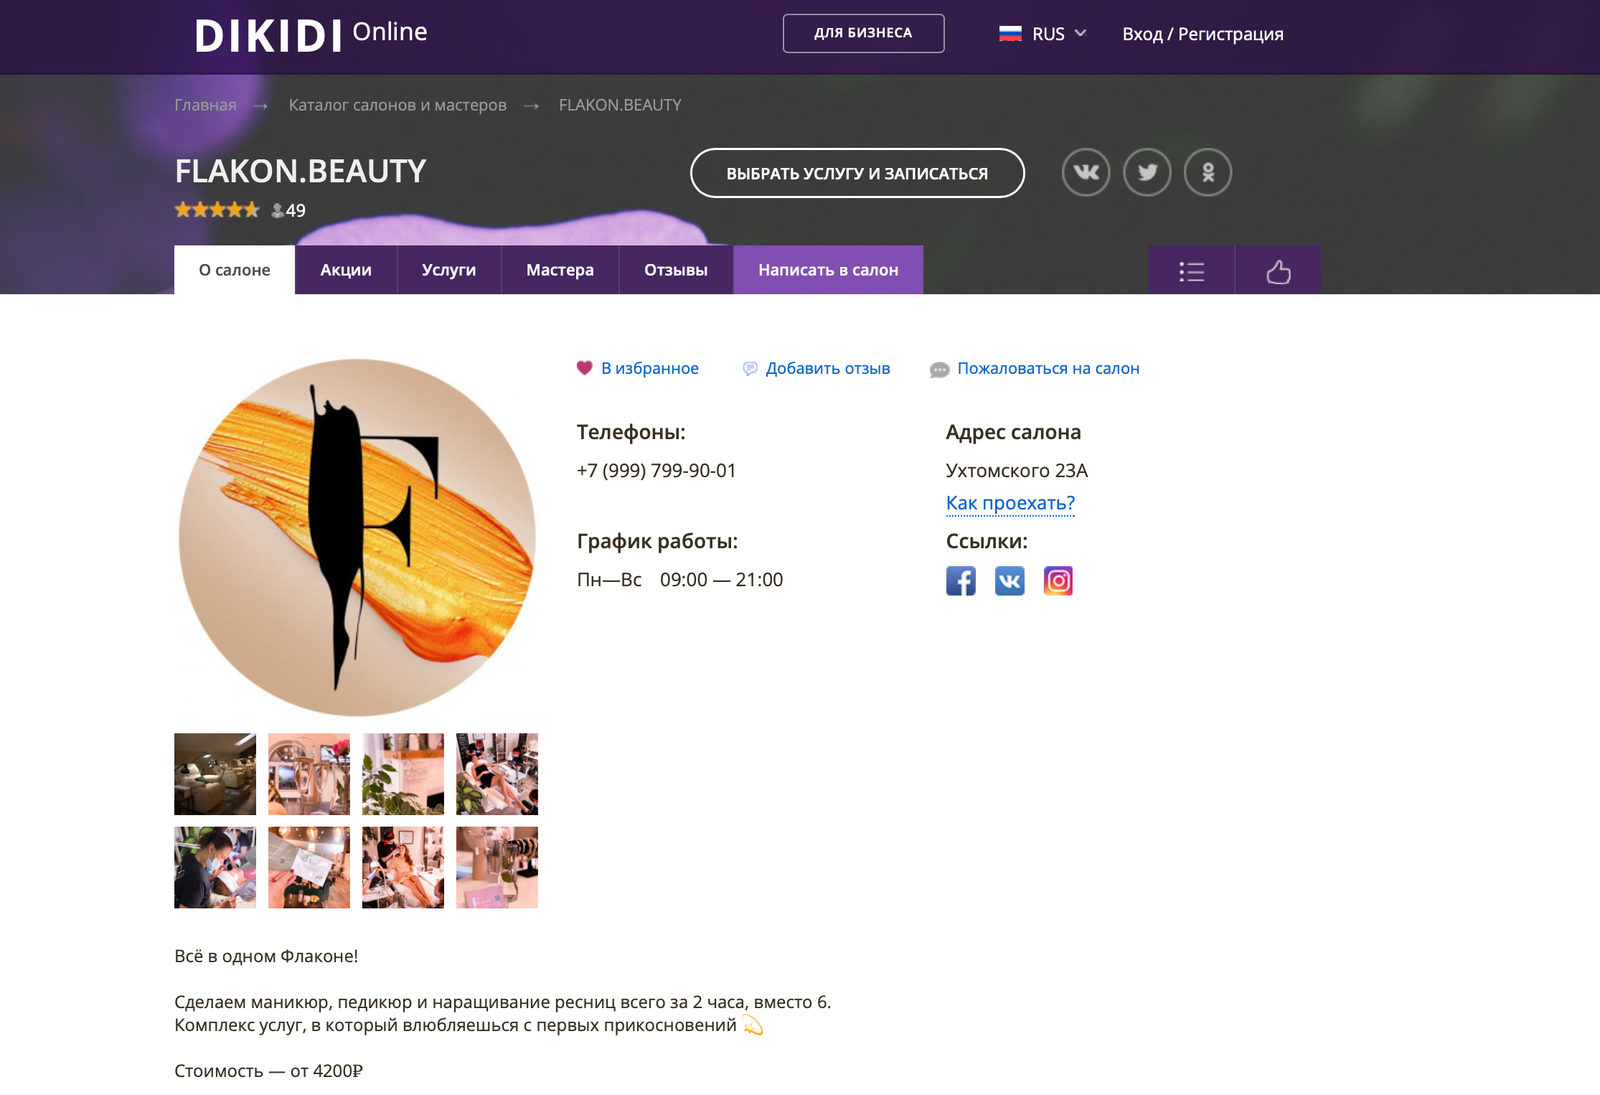1600x1095 pixels.
Task: Open the Как проехать? directions link
Action: pyautogui.click(x=1010, y=503)
